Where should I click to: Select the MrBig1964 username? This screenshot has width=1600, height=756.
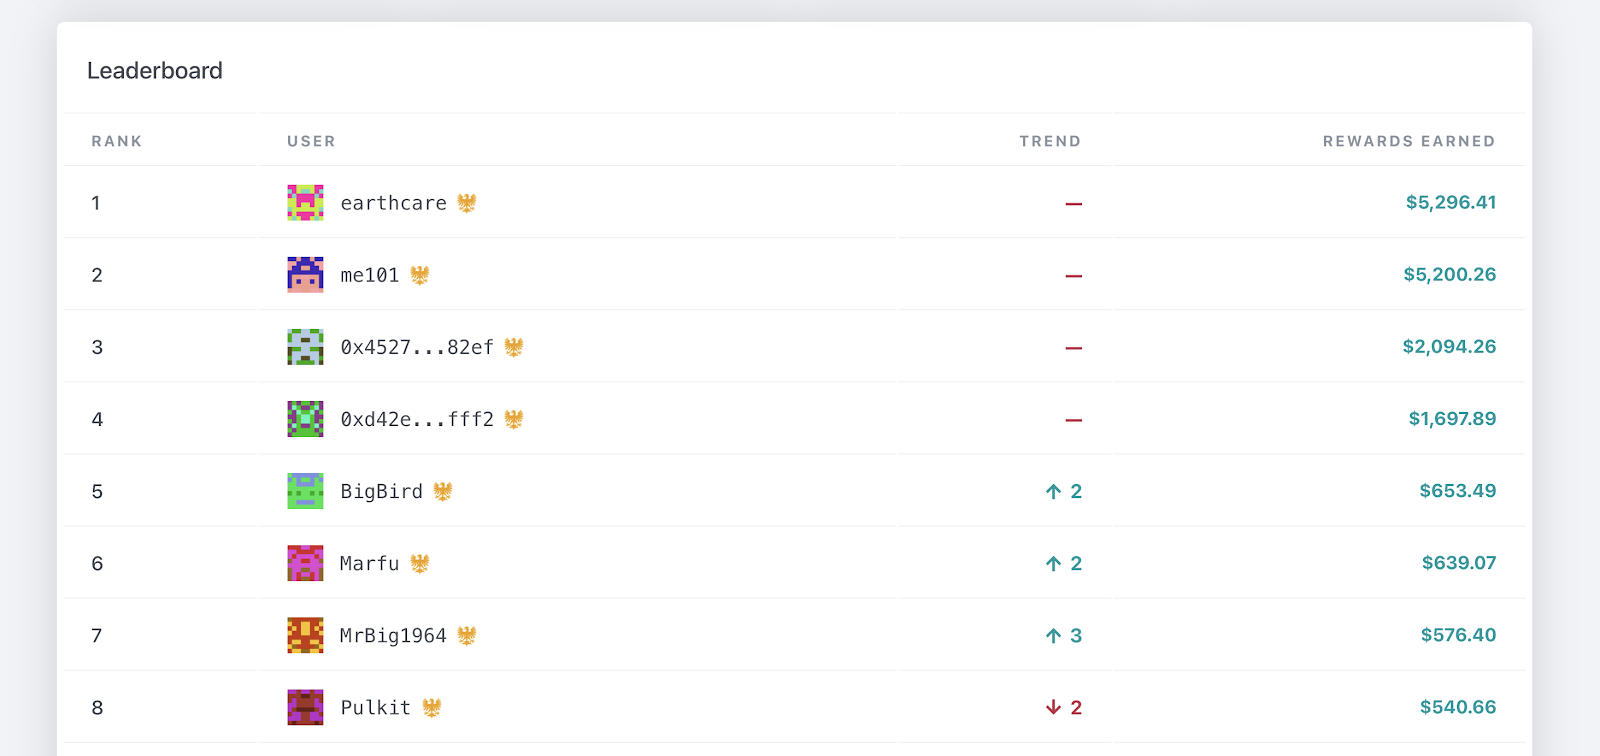coord(393,635)
